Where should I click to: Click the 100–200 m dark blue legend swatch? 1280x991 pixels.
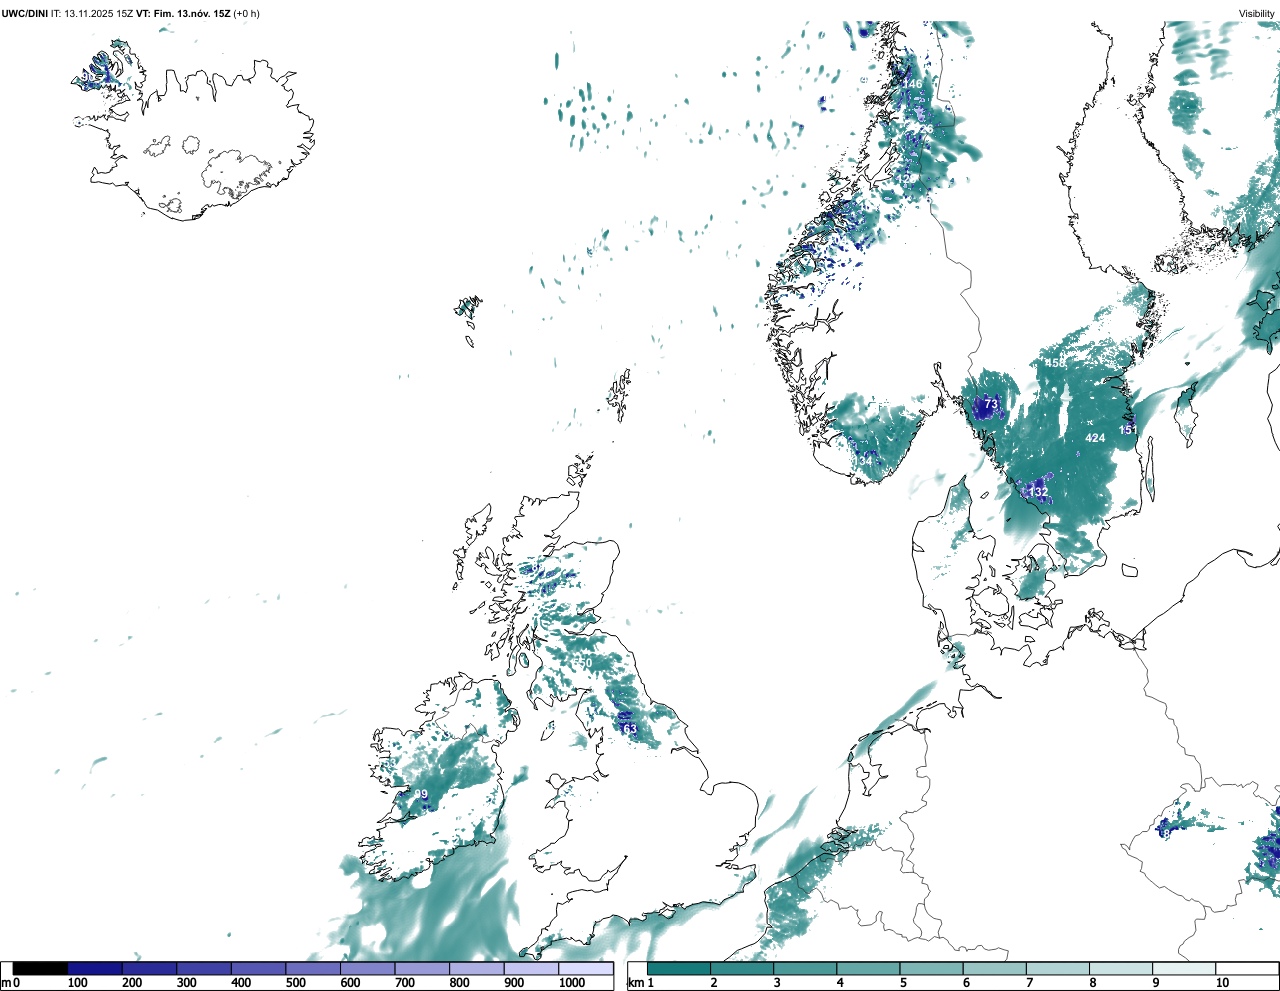[x=95, y=968]
